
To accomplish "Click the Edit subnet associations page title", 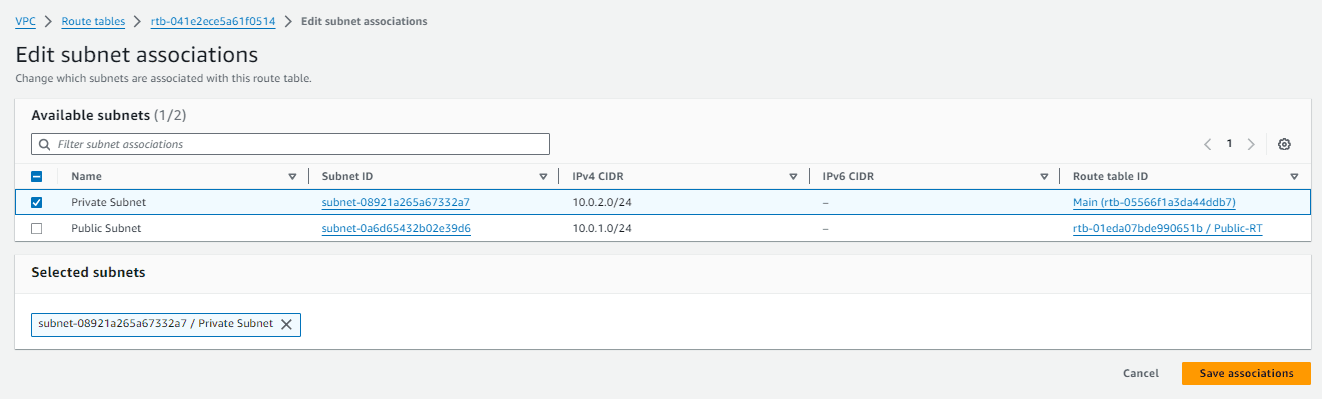I will [x=137, y=54].
